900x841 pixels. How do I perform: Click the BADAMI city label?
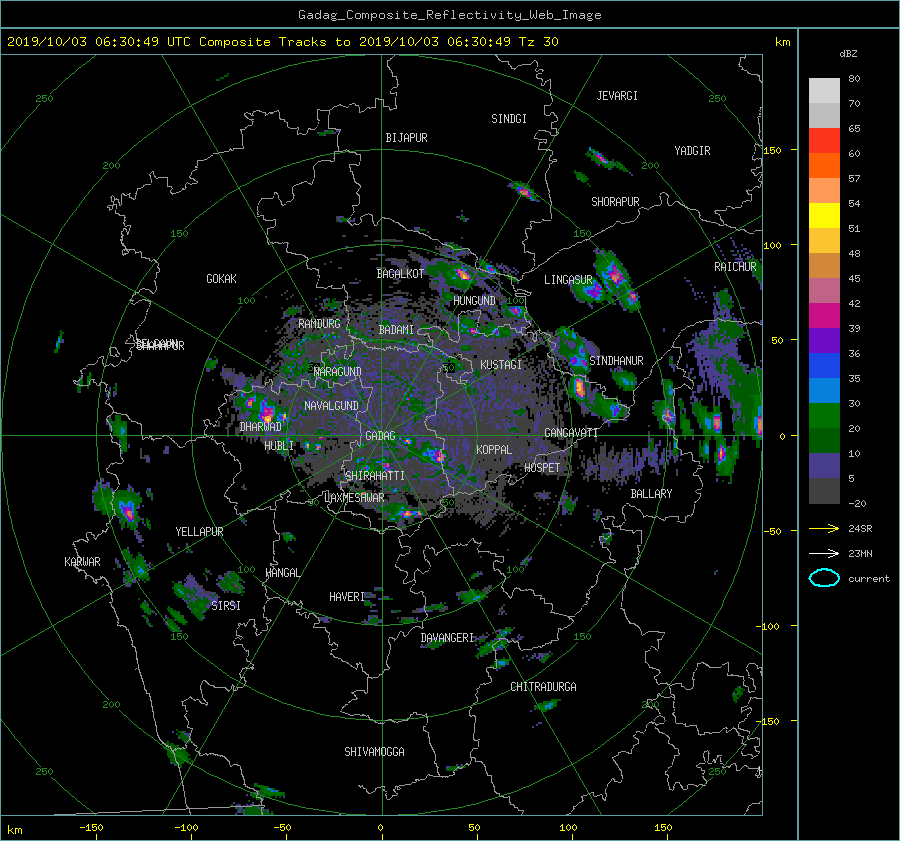[396, 330]
